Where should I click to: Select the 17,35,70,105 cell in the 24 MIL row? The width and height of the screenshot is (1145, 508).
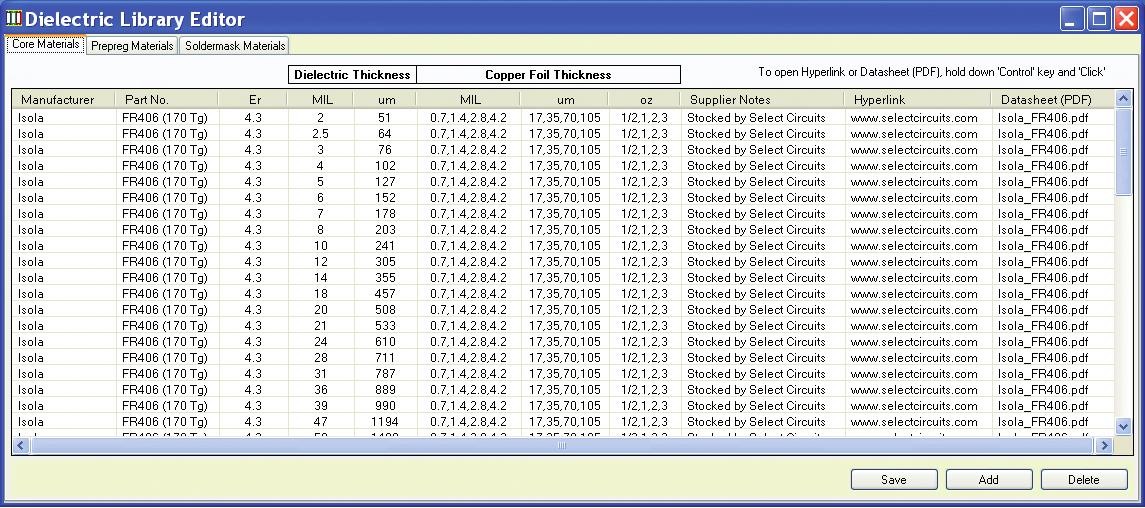pos(564,342)
